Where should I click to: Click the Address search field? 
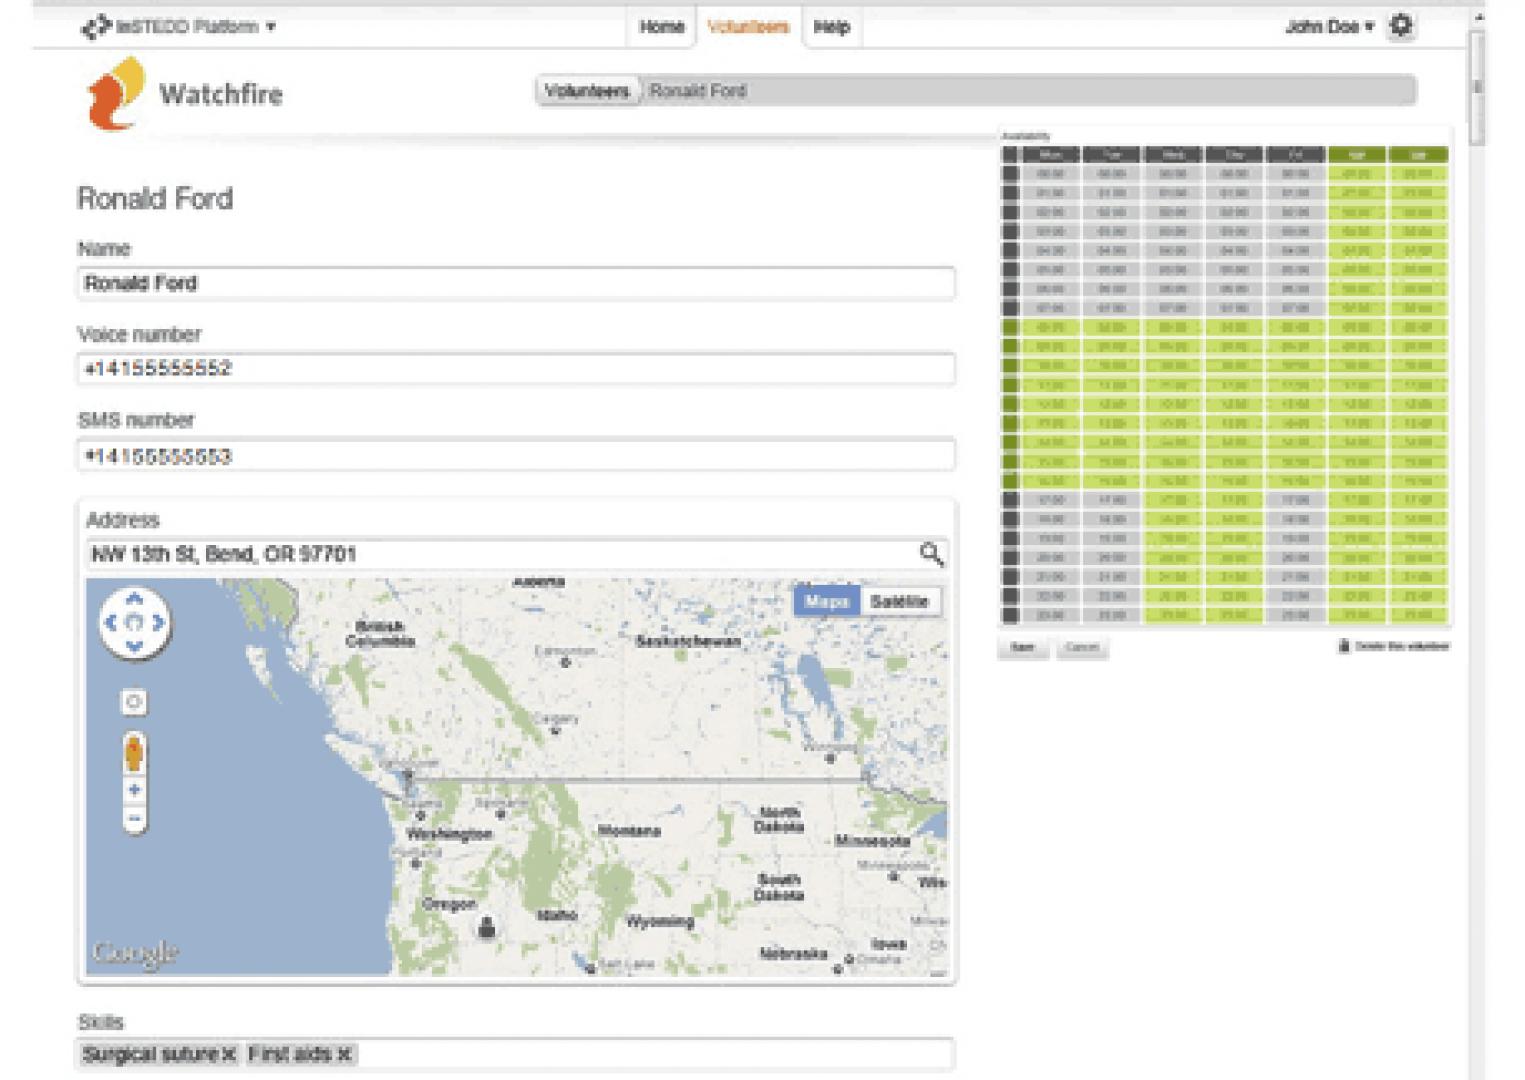[501, 554]
